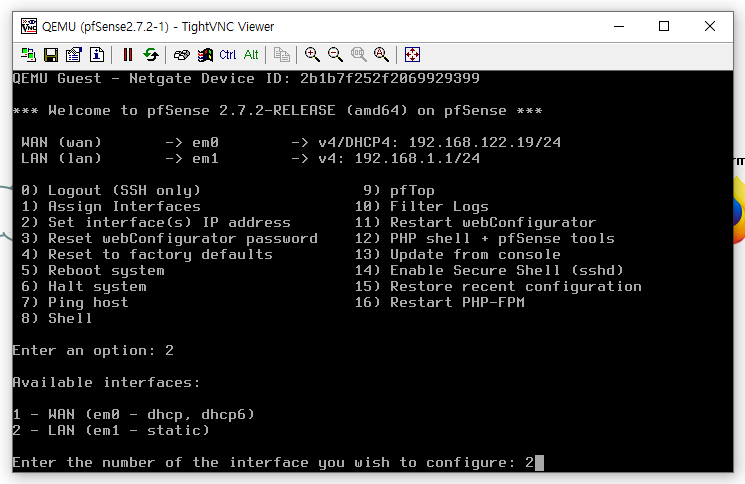Enable auto zoom with the 'A' magnifier icon
Image resolution: width=745 pixels, height=484 pixels.
(382, 55)
